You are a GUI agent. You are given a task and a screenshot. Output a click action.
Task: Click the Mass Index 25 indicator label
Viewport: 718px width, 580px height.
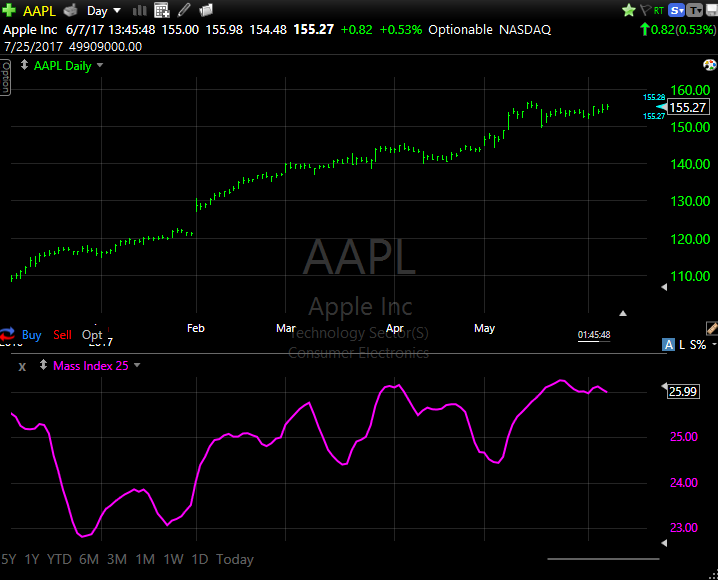[x=91, y=366]
